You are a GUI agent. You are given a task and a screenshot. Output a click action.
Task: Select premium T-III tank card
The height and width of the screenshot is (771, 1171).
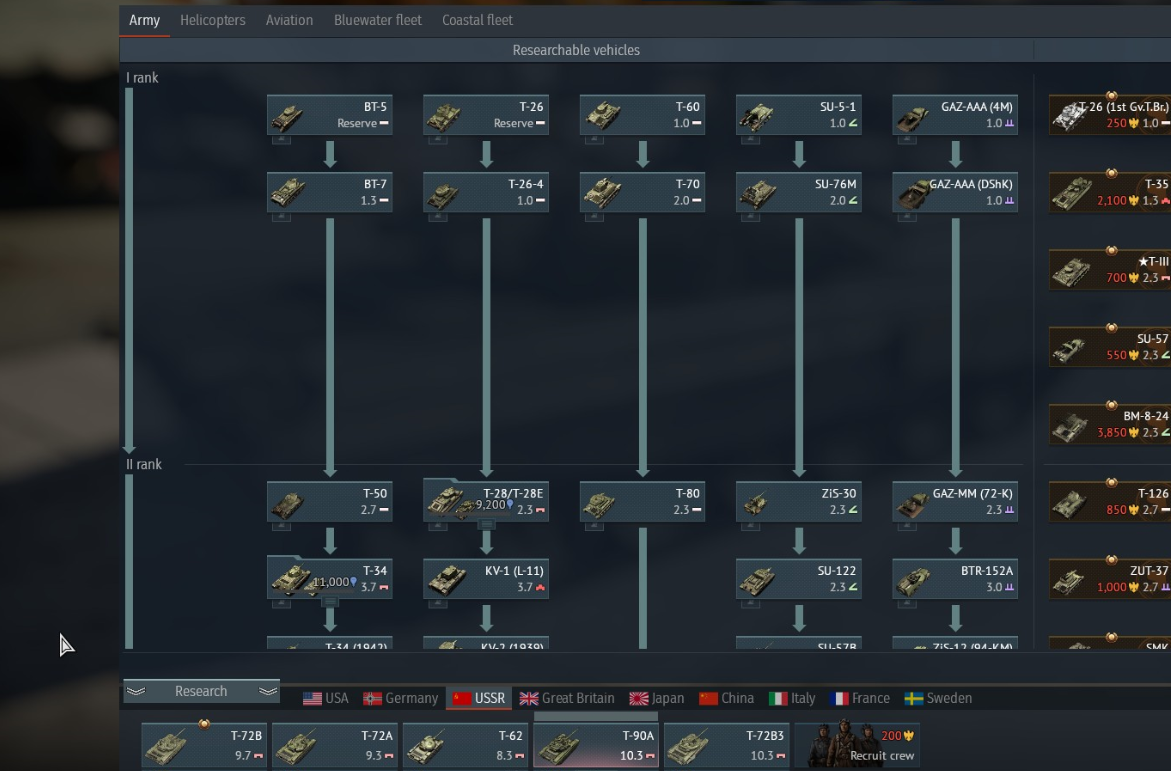[1110, 270]
